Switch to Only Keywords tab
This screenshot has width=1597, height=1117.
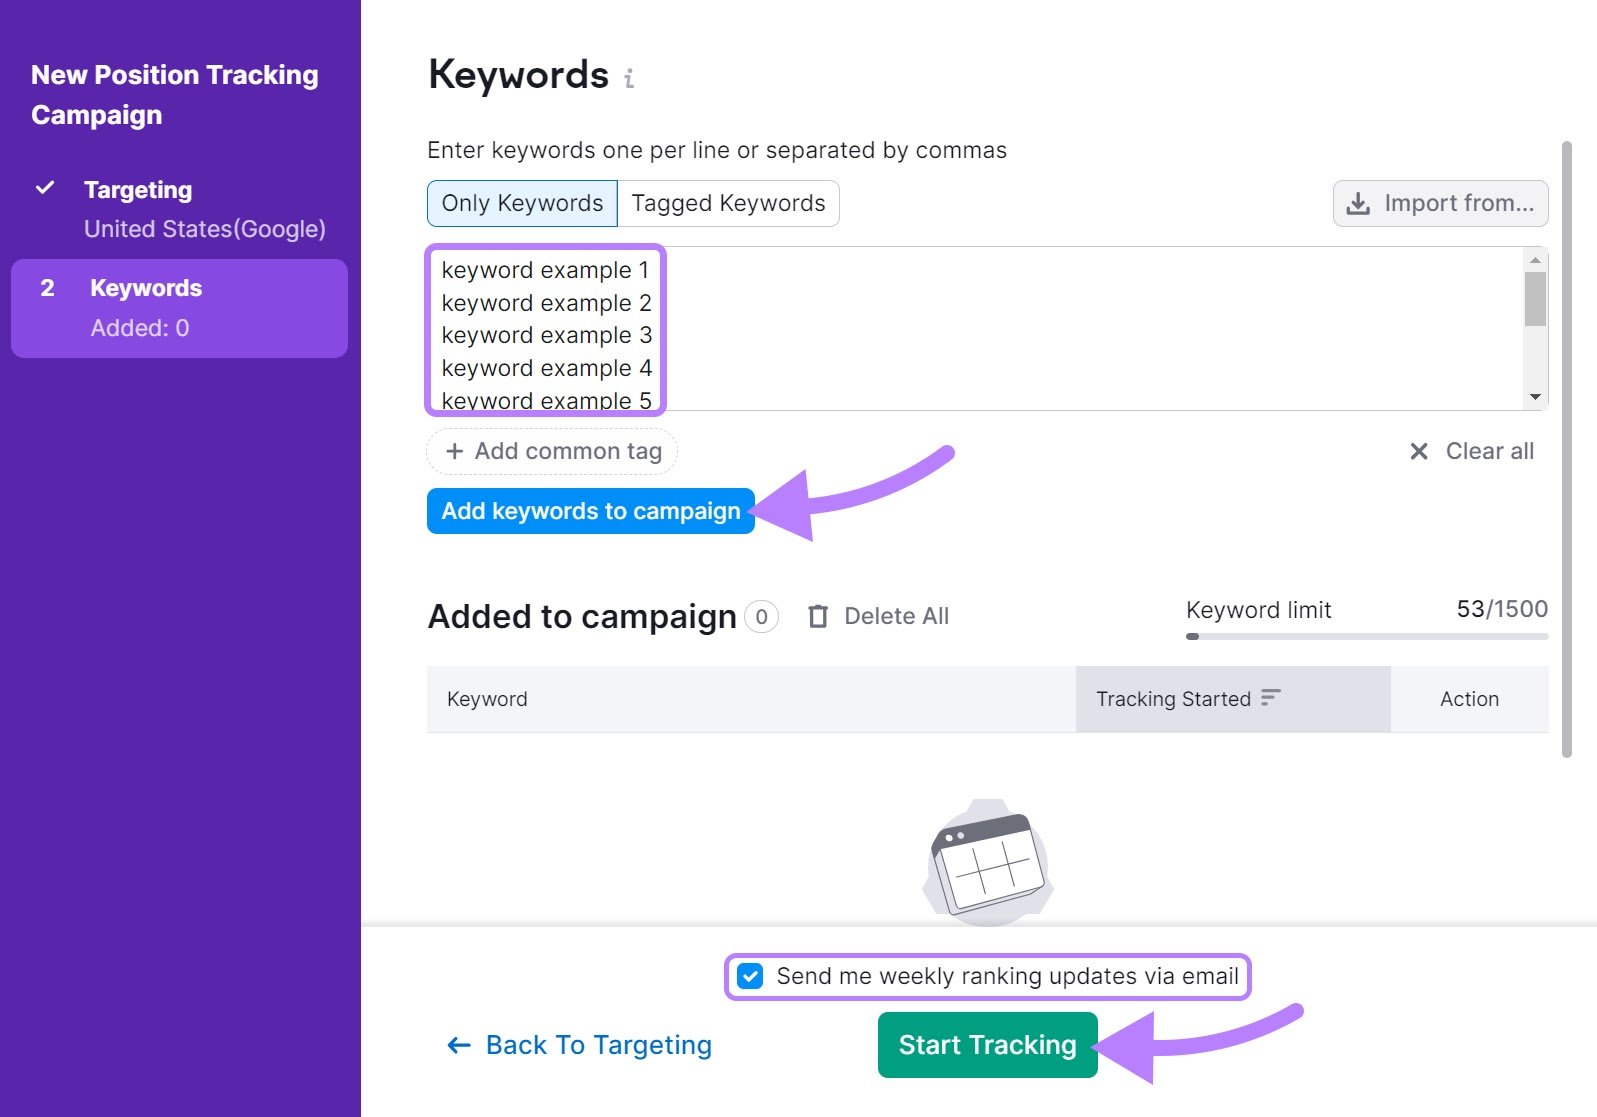(522, 204)
